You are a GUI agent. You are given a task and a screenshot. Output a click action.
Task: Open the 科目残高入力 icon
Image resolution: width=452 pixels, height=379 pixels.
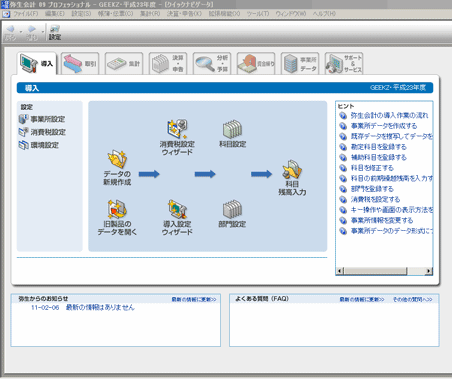click(x=292, y=178)
